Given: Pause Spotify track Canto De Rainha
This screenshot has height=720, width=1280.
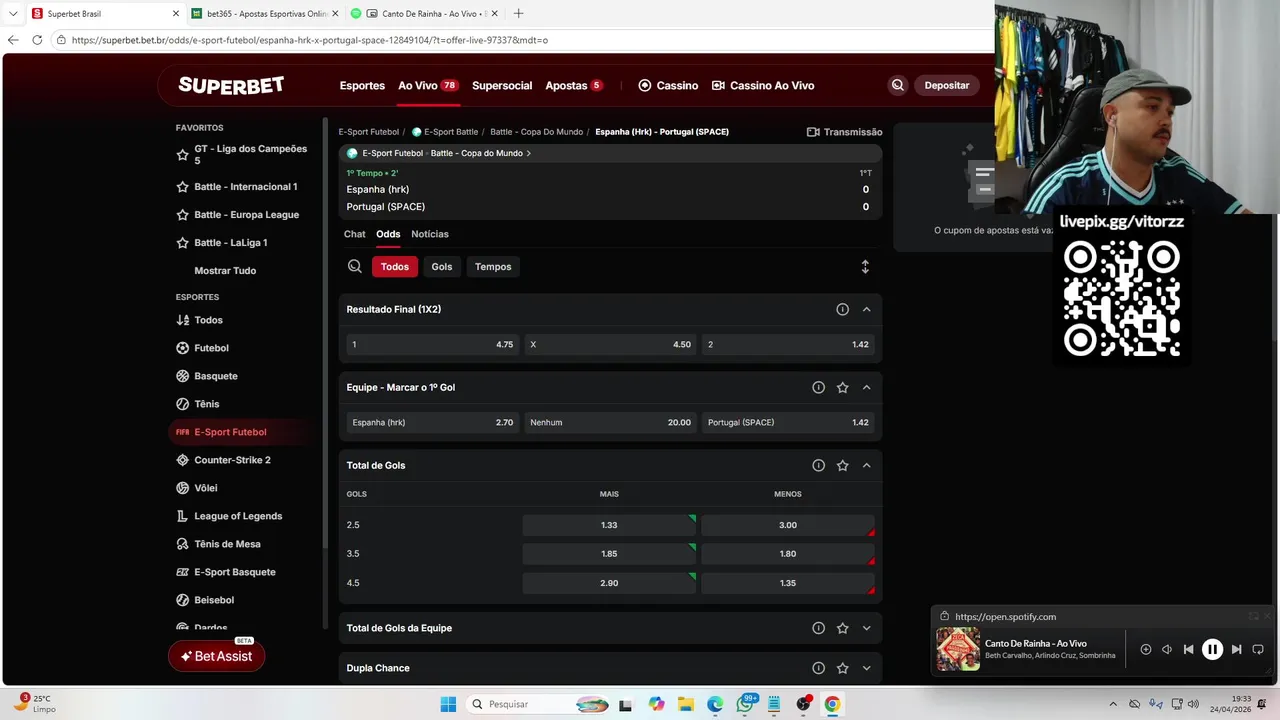Looking at the screenshot, I should pos(1212,649).
